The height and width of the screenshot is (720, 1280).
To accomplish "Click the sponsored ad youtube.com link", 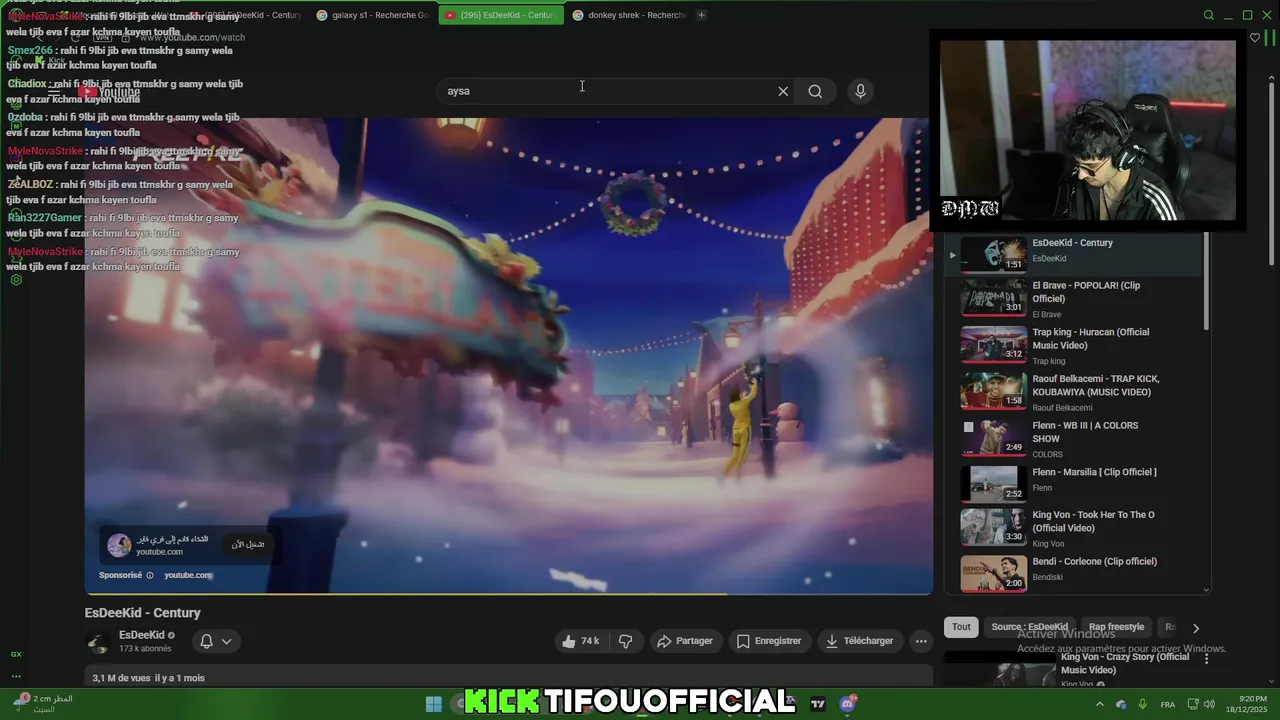I will 188,575.
